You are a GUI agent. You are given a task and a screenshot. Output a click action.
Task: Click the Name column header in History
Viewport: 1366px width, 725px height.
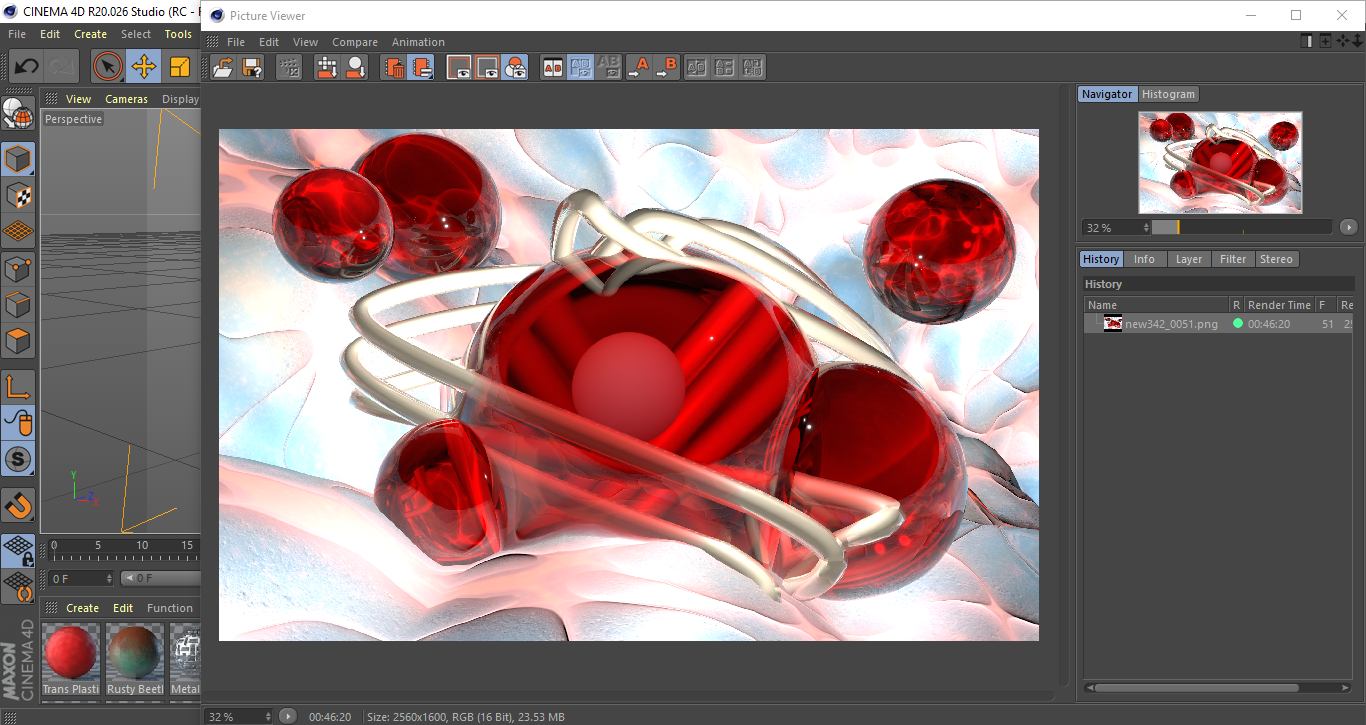click(x=1157, y=305)
